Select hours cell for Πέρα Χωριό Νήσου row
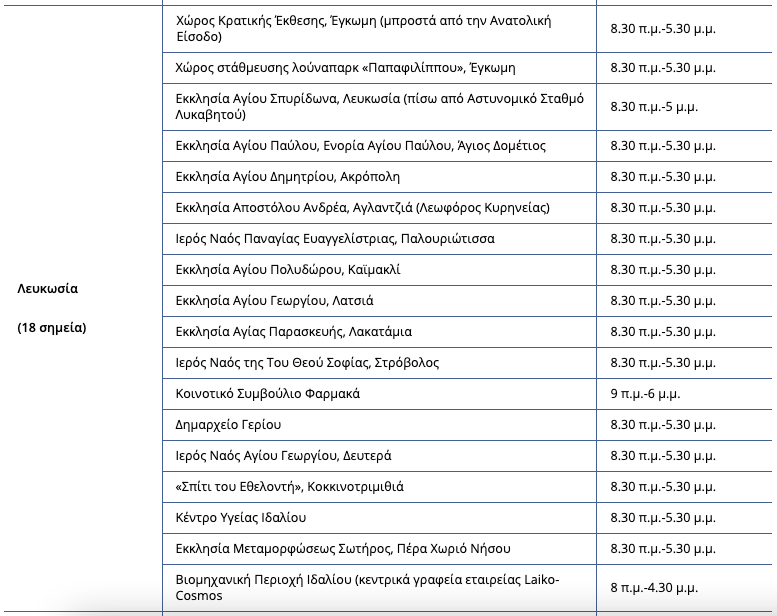The width and height of the screenshot is (777, 616). pos(684,549)
